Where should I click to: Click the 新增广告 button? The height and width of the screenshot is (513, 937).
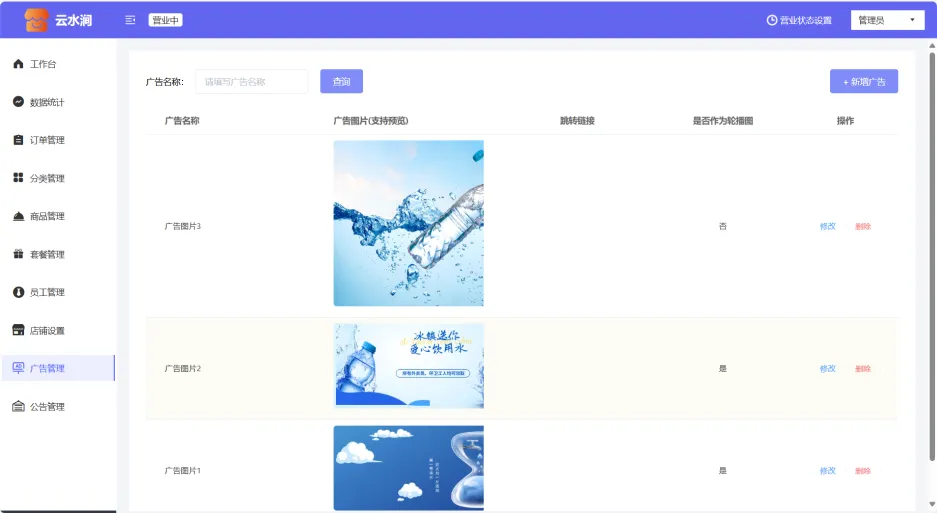863,81
